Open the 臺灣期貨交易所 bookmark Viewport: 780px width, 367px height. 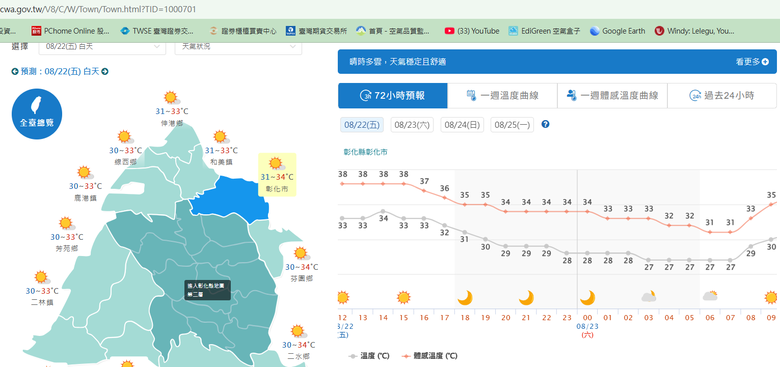click(316, 31)
